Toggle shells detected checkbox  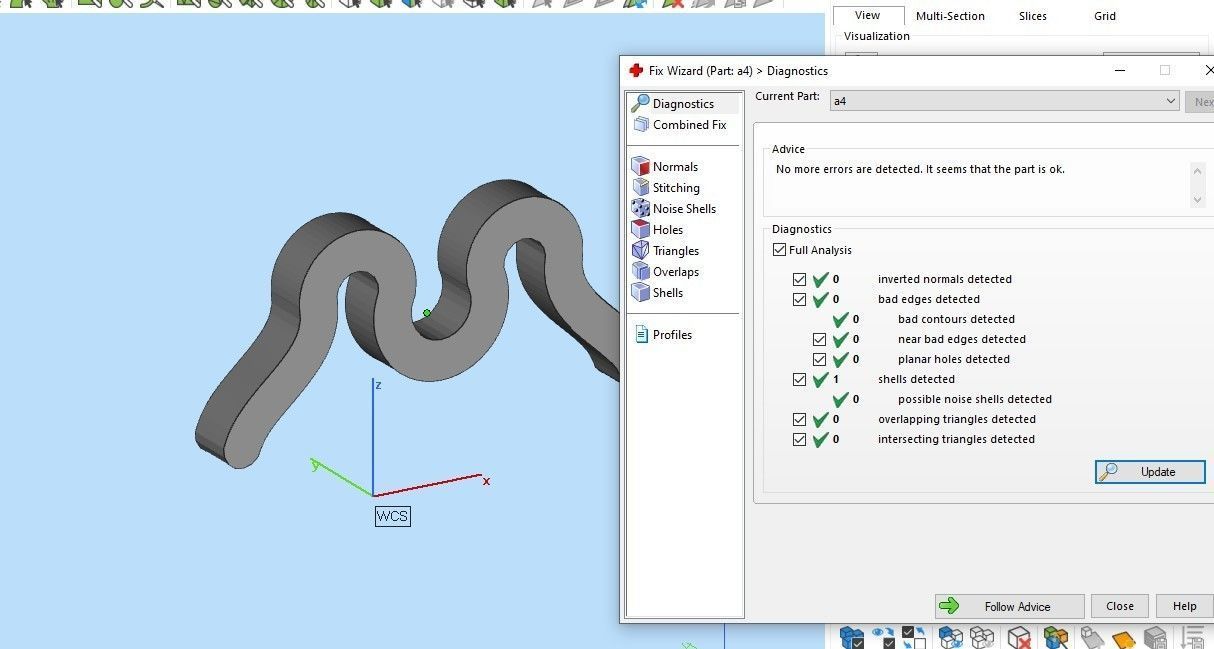(x=799, y=379)
